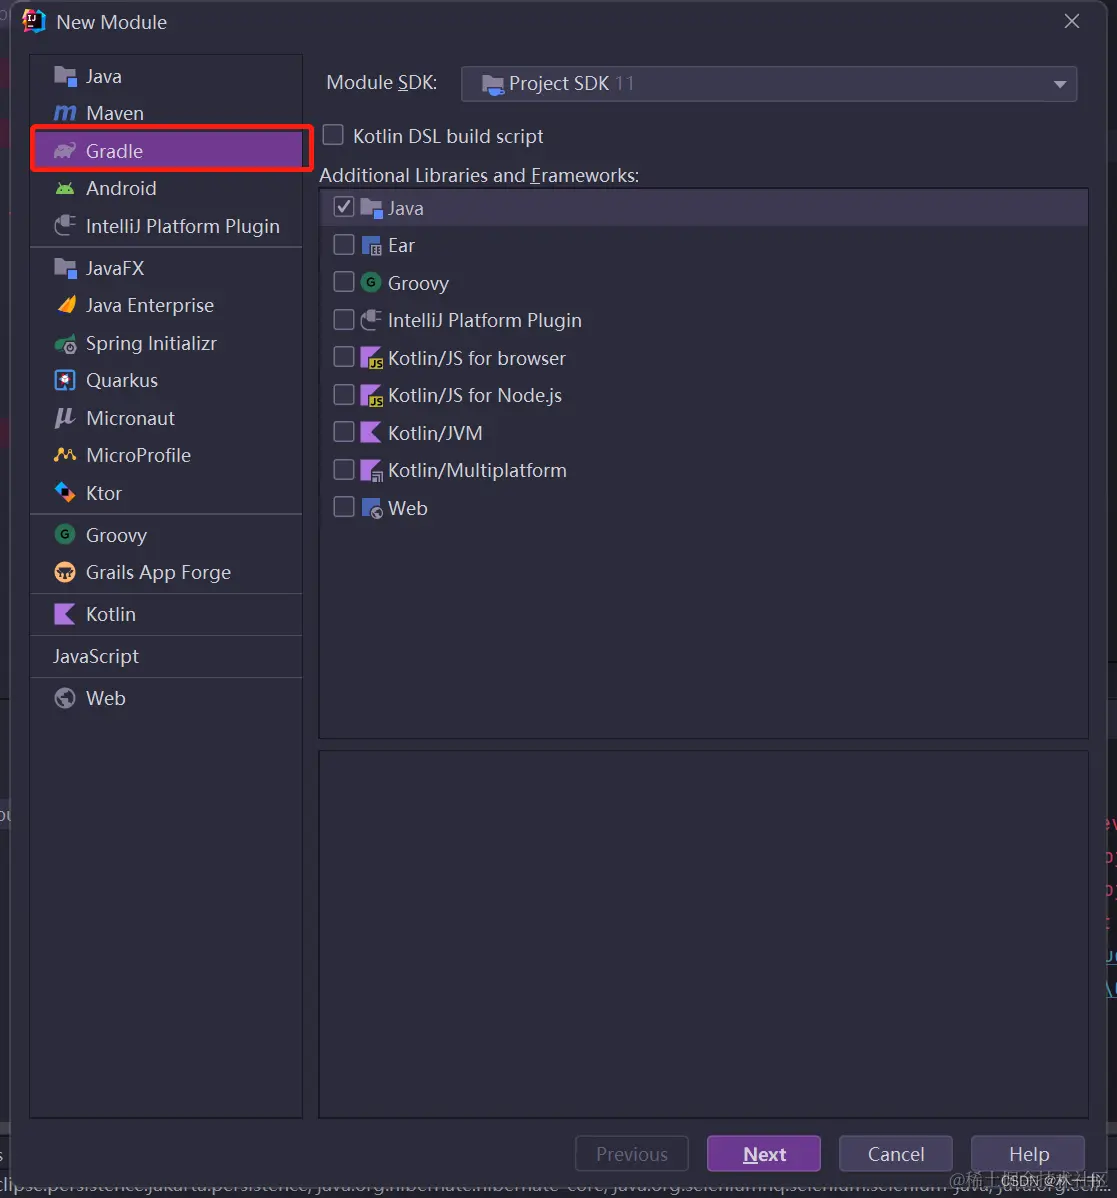Click the JavaFX folder icon
1117x1198 pixels.
click(66, 268)
